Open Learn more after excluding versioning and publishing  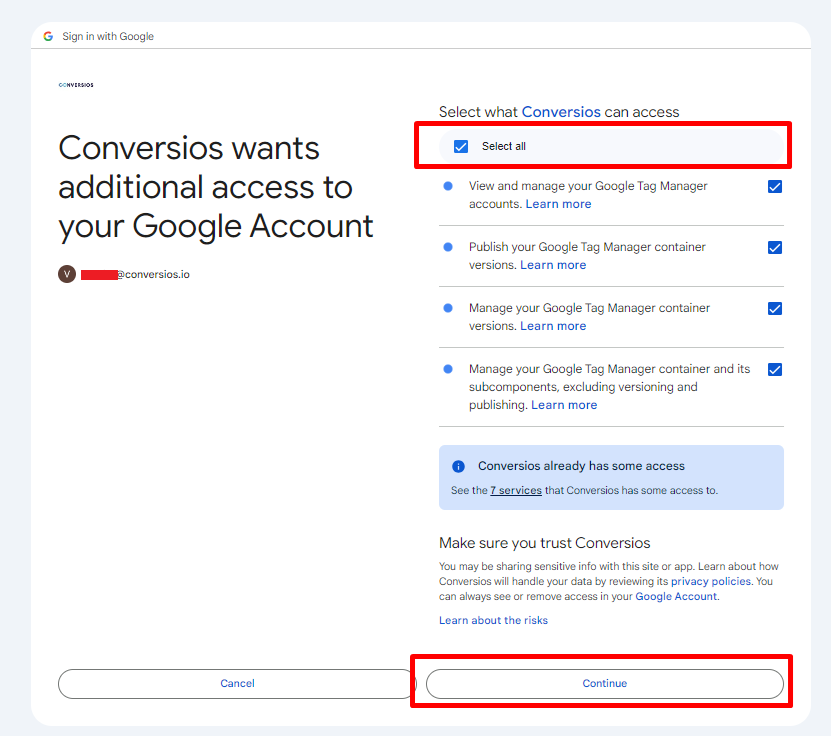(x=564, y=405)
